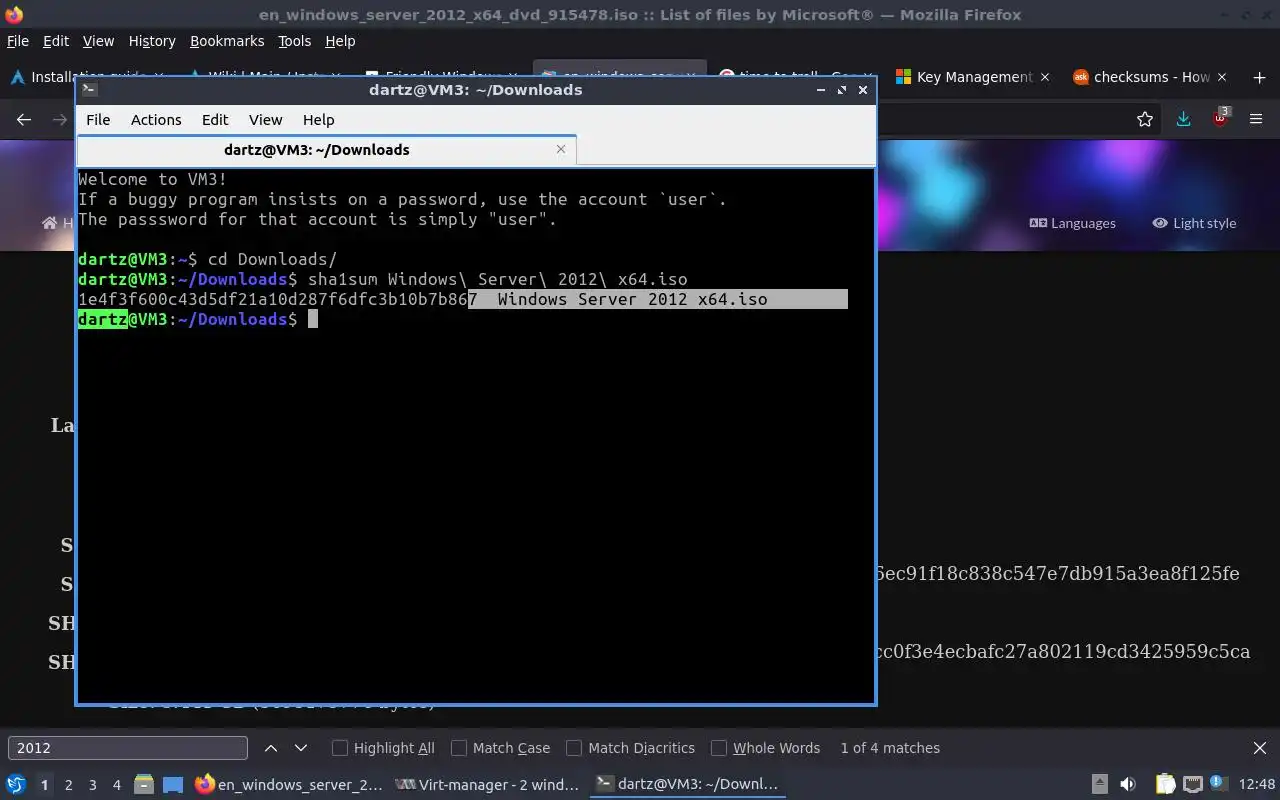
Task: Switch to Key Management browser tab
Action: coord(973,77)
